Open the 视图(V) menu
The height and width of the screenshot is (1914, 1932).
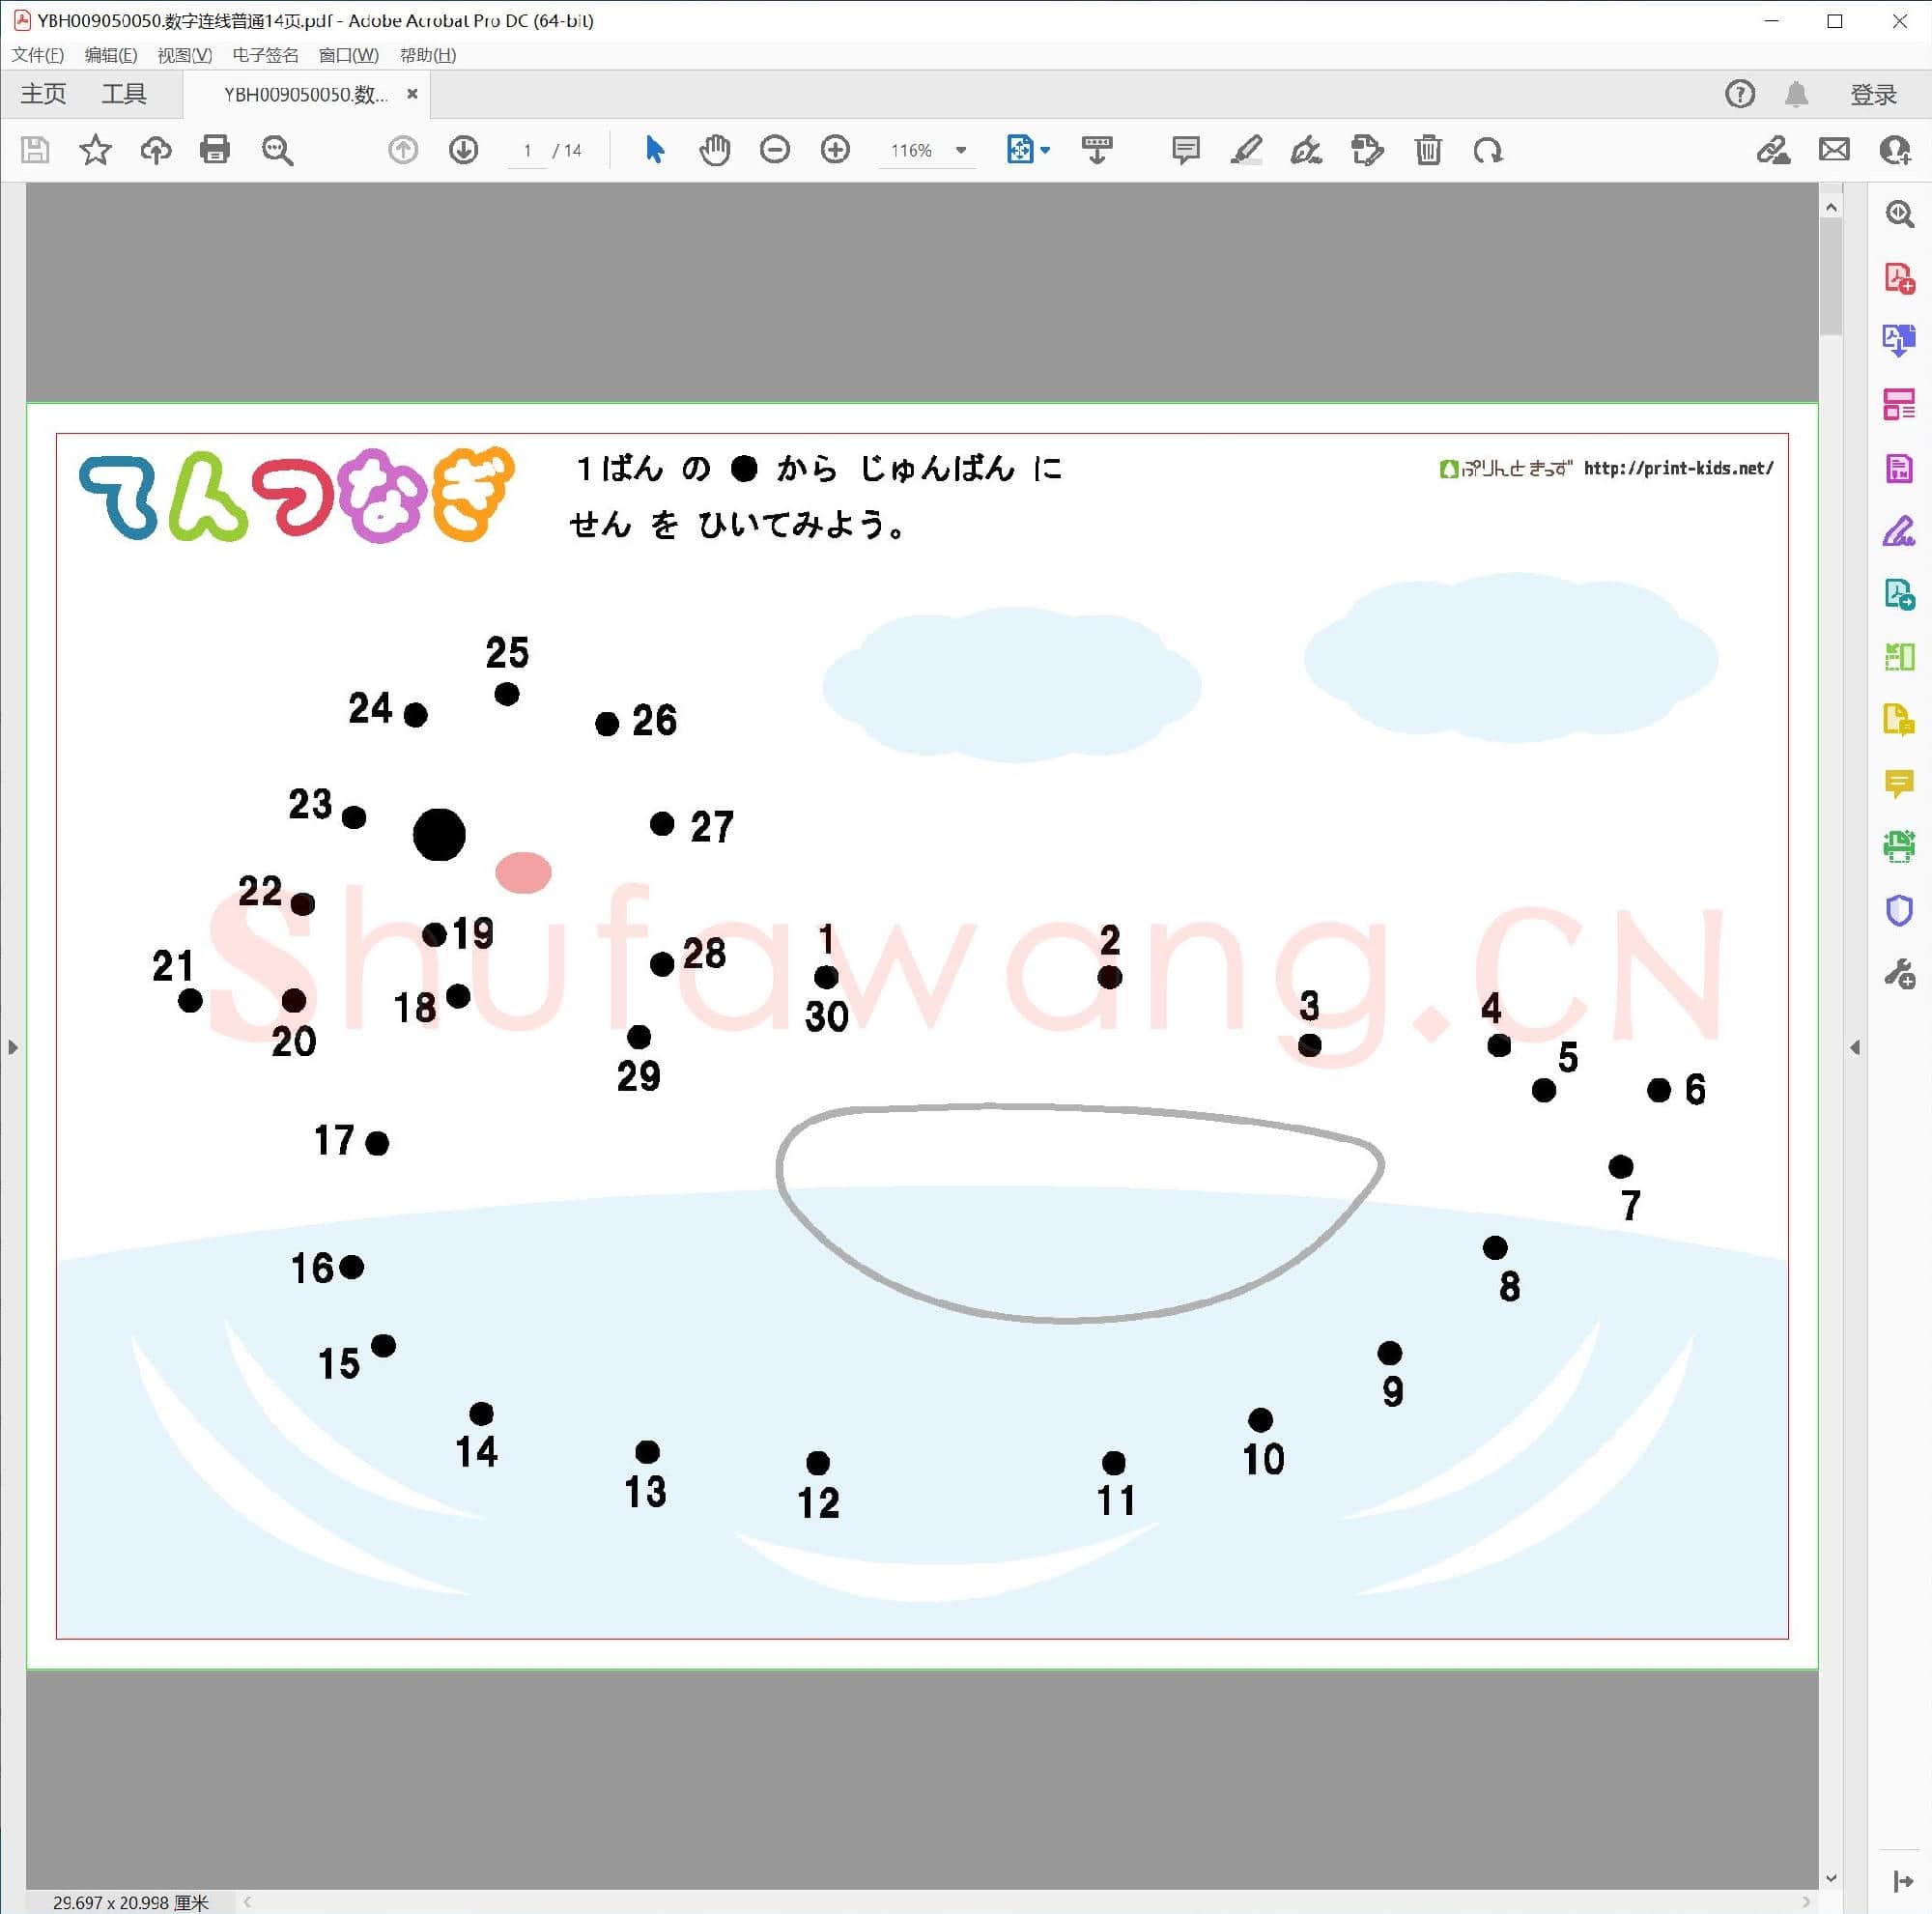(x=184, y=55)
